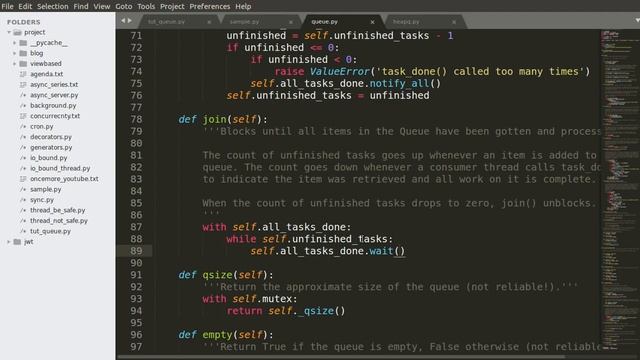Click the decorators.py file icon

click(x=23, y=137)
